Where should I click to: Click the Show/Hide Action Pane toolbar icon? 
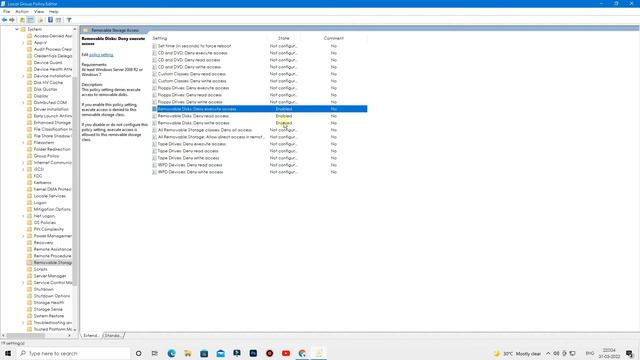click(x=58, y=20)
